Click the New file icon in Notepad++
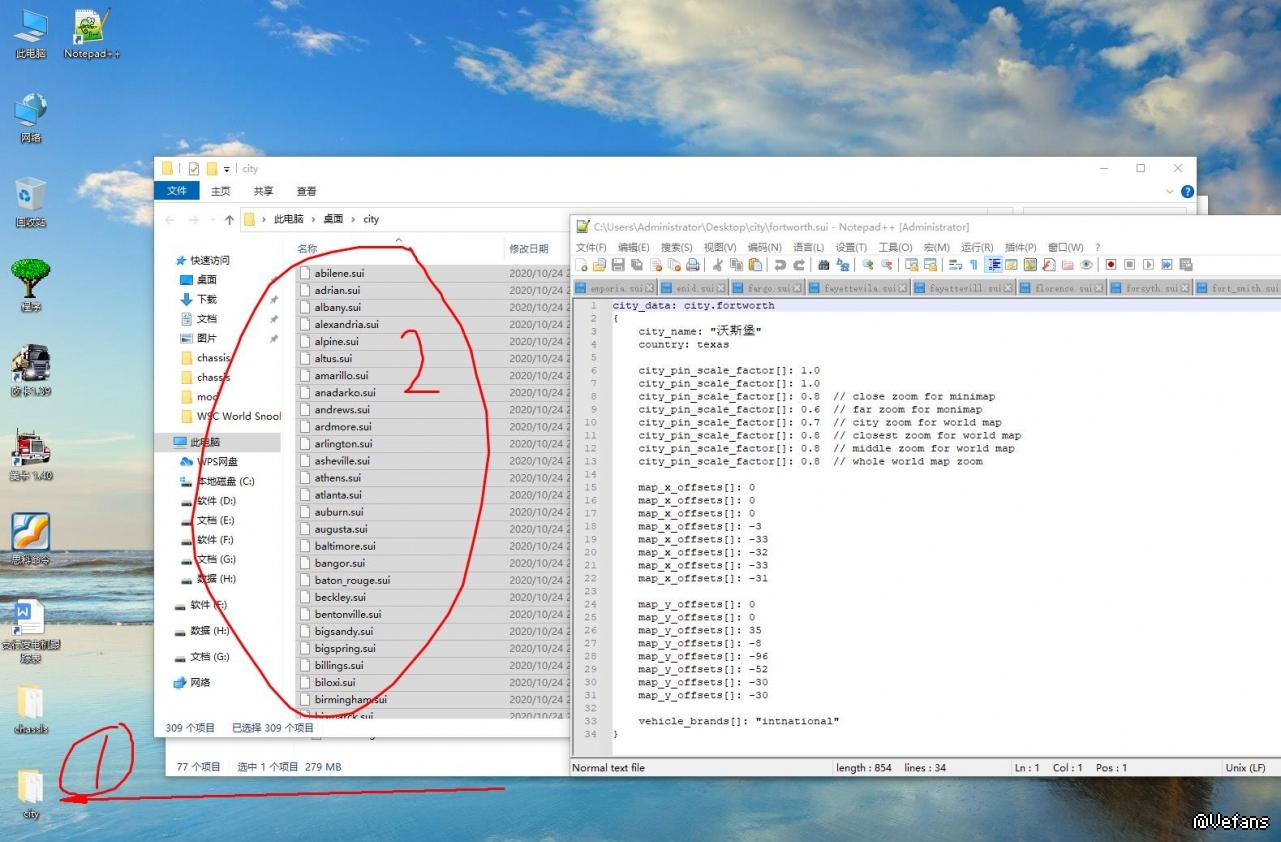The height and width of the screenshot is (842, 1281). (x=581, y=265)
